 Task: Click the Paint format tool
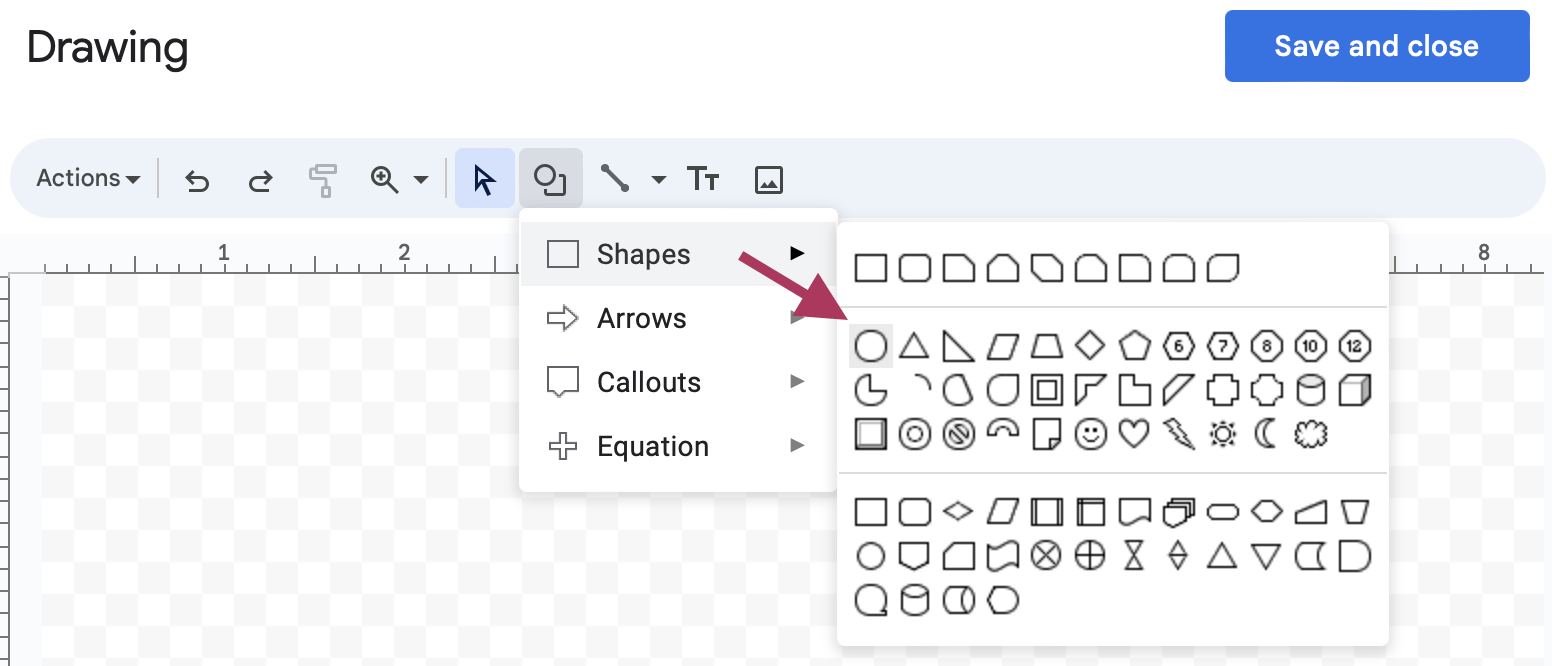(323, 179)
